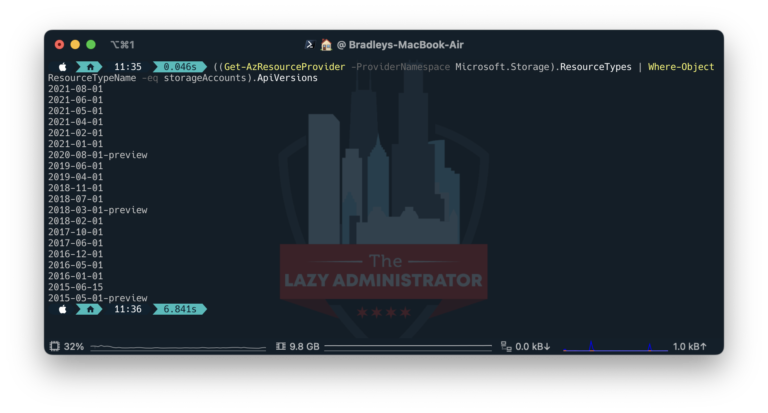This screenshot has width=768, height=413.
Task: Click the 11:35 time in the prompt
Action: 128,67
